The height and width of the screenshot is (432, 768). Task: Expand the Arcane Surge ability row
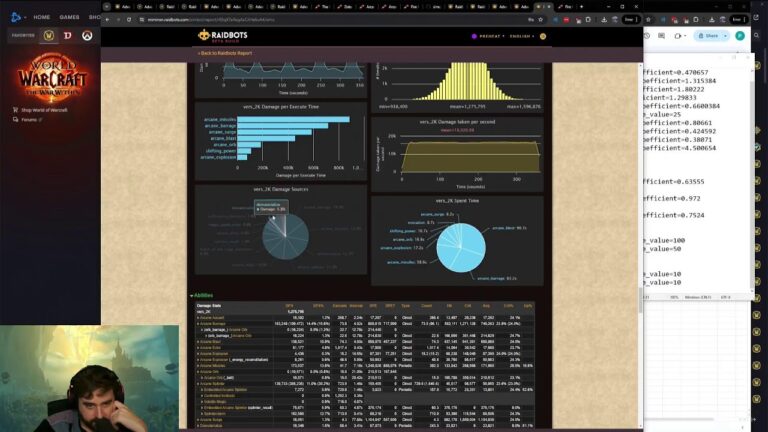pyautogui.click(x=210, y=419)
